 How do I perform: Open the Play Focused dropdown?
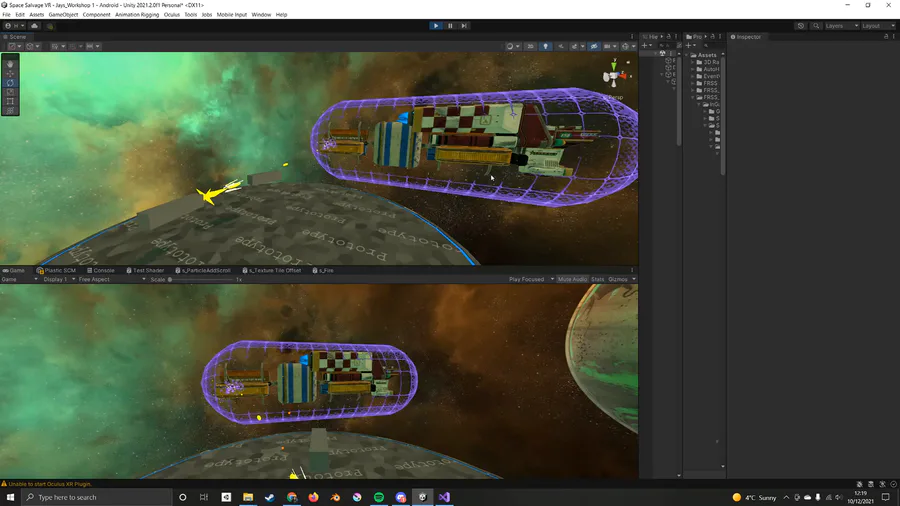(x=531, y=279)
